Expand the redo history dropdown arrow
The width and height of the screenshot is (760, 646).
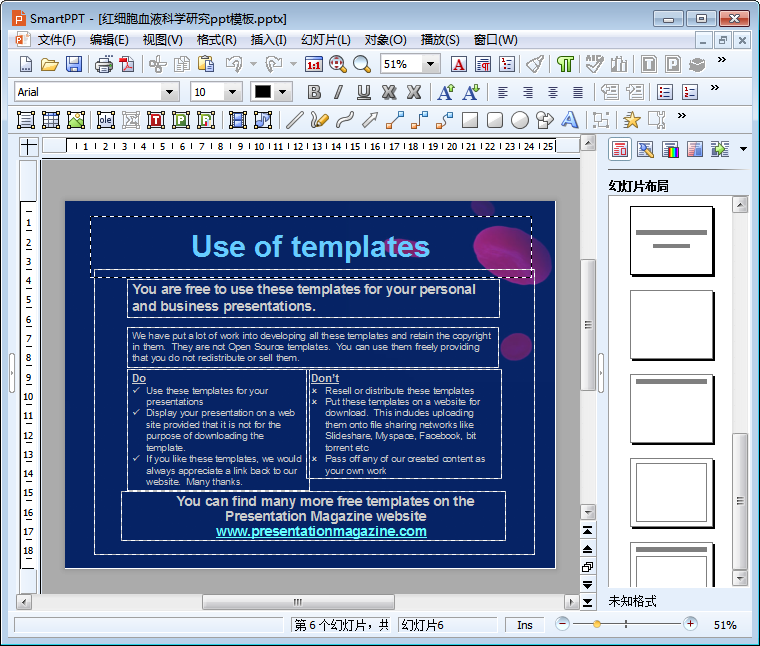tap(293, 64)
